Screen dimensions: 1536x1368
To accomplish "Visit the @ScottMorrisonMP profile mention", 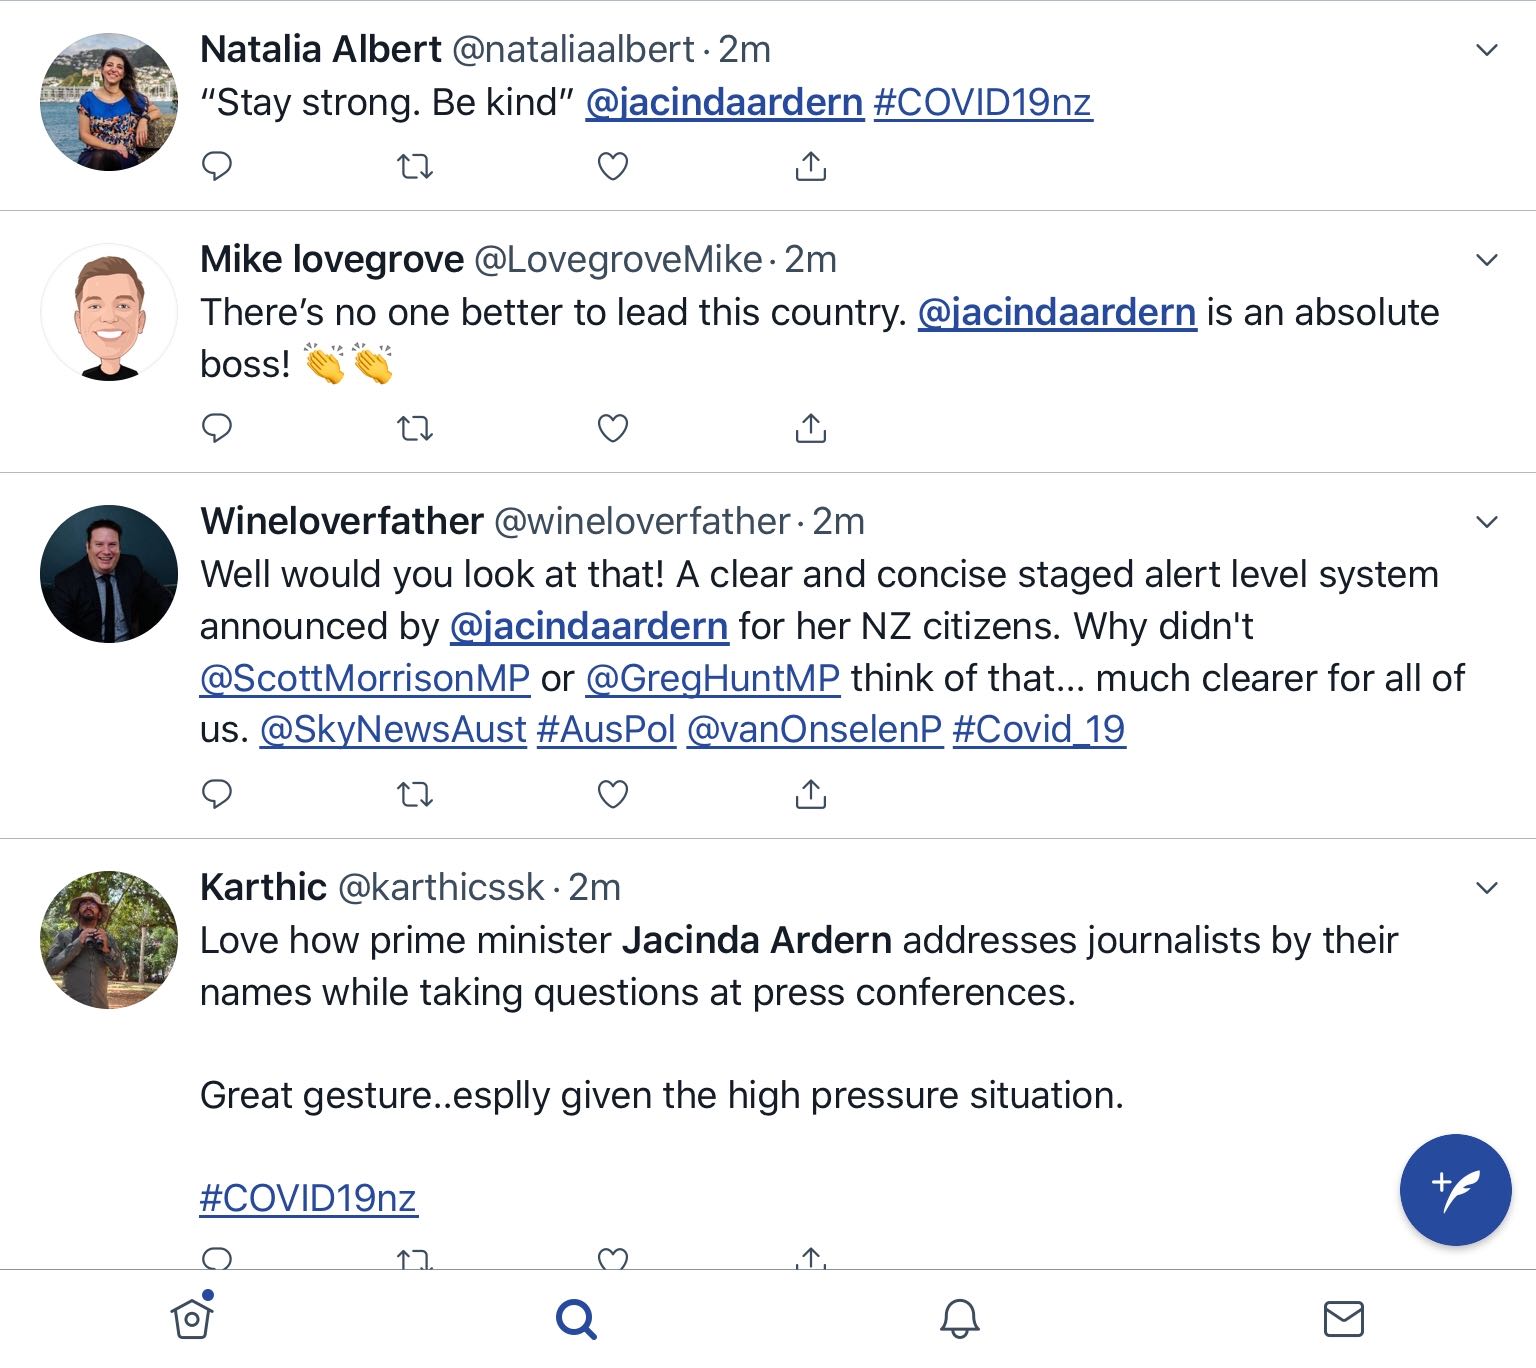I will [x=365, y=678].
